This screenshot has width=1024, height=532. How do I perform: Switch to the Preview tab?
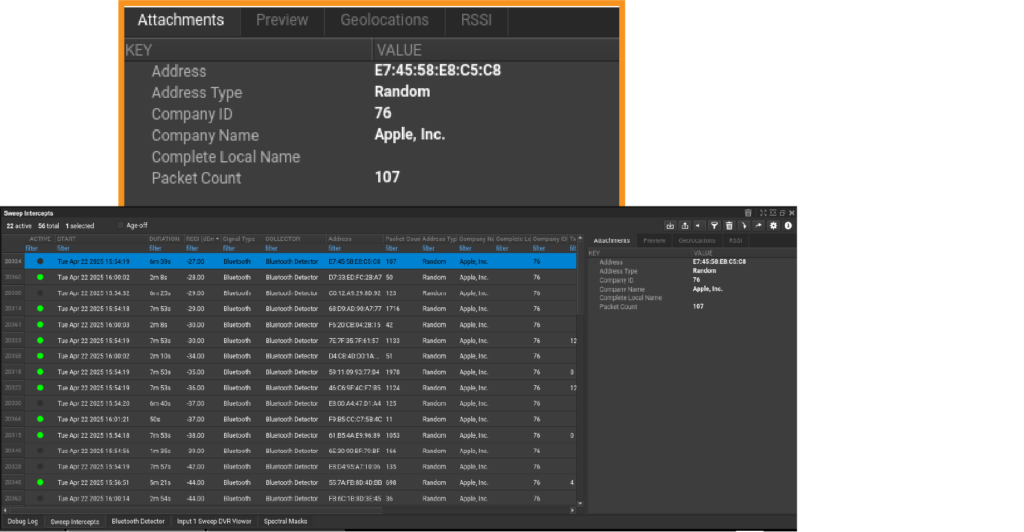point(654,240)
